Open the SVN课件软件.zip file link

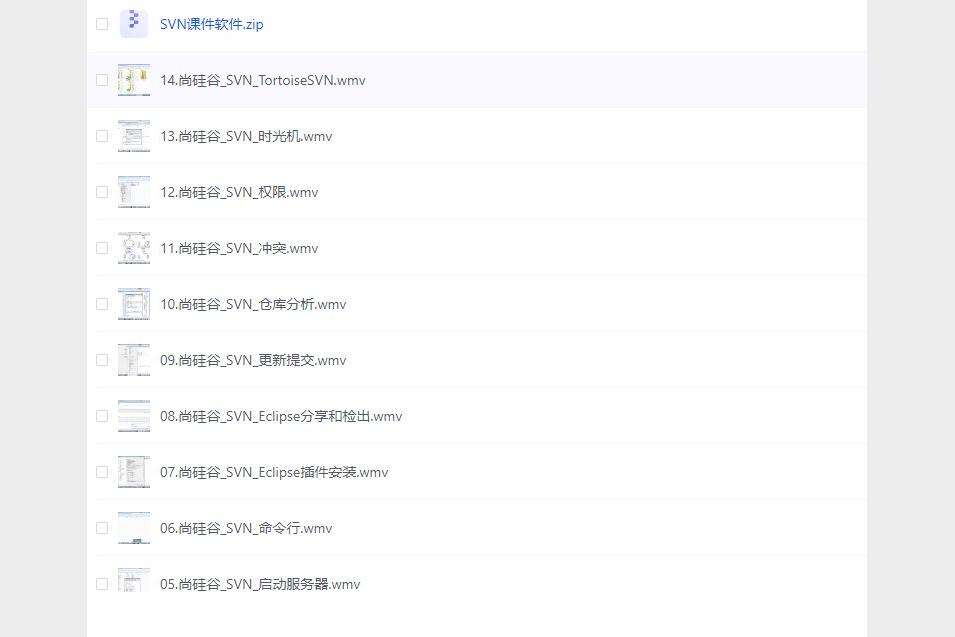click(x=211, y=24)
